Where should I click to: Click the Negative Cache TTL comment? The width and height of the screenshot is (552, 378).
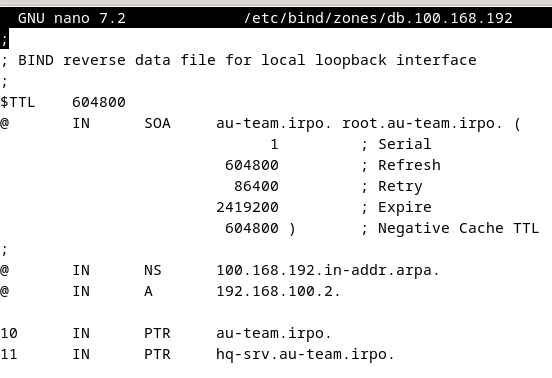tap(450, 228)
